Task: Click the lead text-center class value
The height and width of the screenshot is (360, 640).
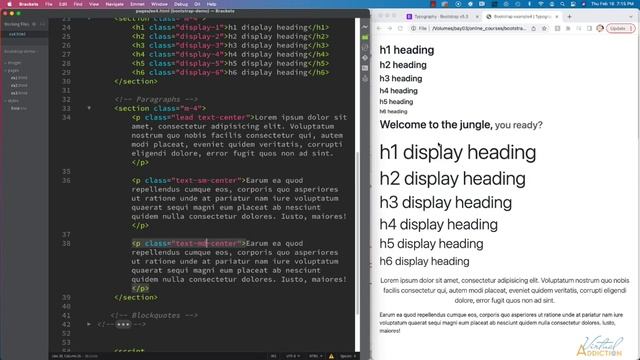Action: click(x=210, y=118)
